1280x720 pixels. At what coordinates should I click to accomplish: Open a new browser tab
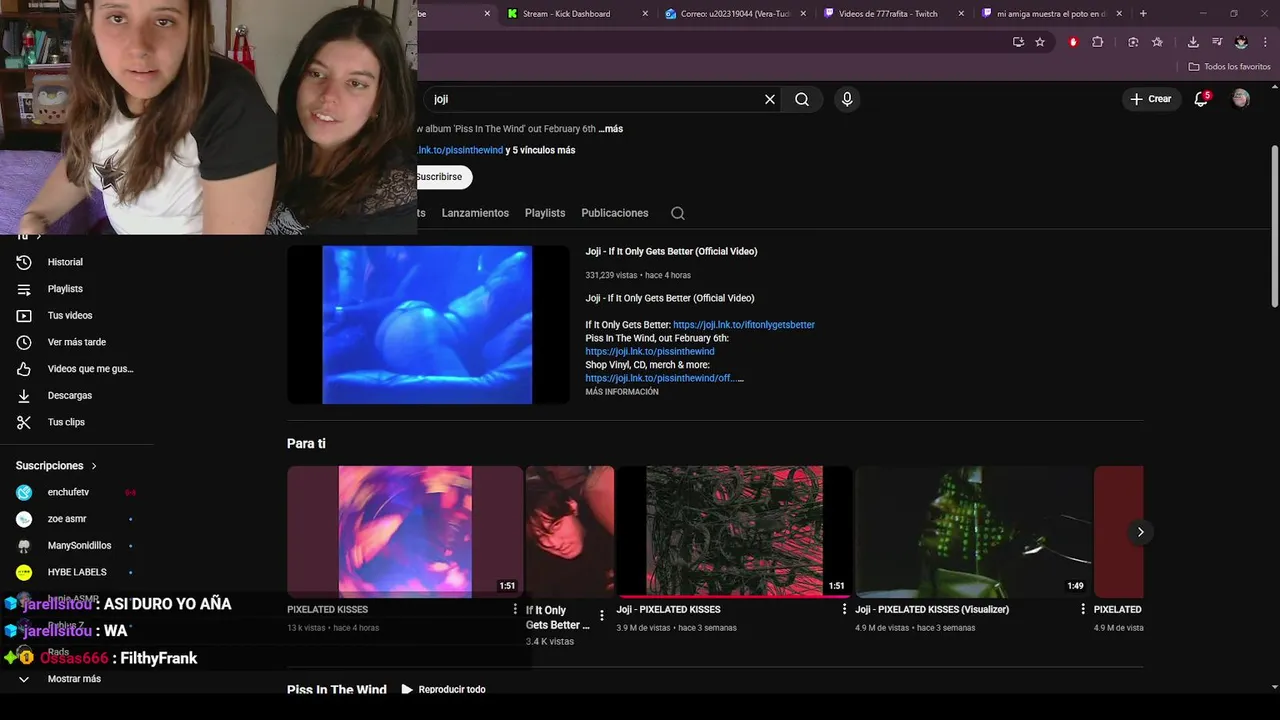[1143, 14]
